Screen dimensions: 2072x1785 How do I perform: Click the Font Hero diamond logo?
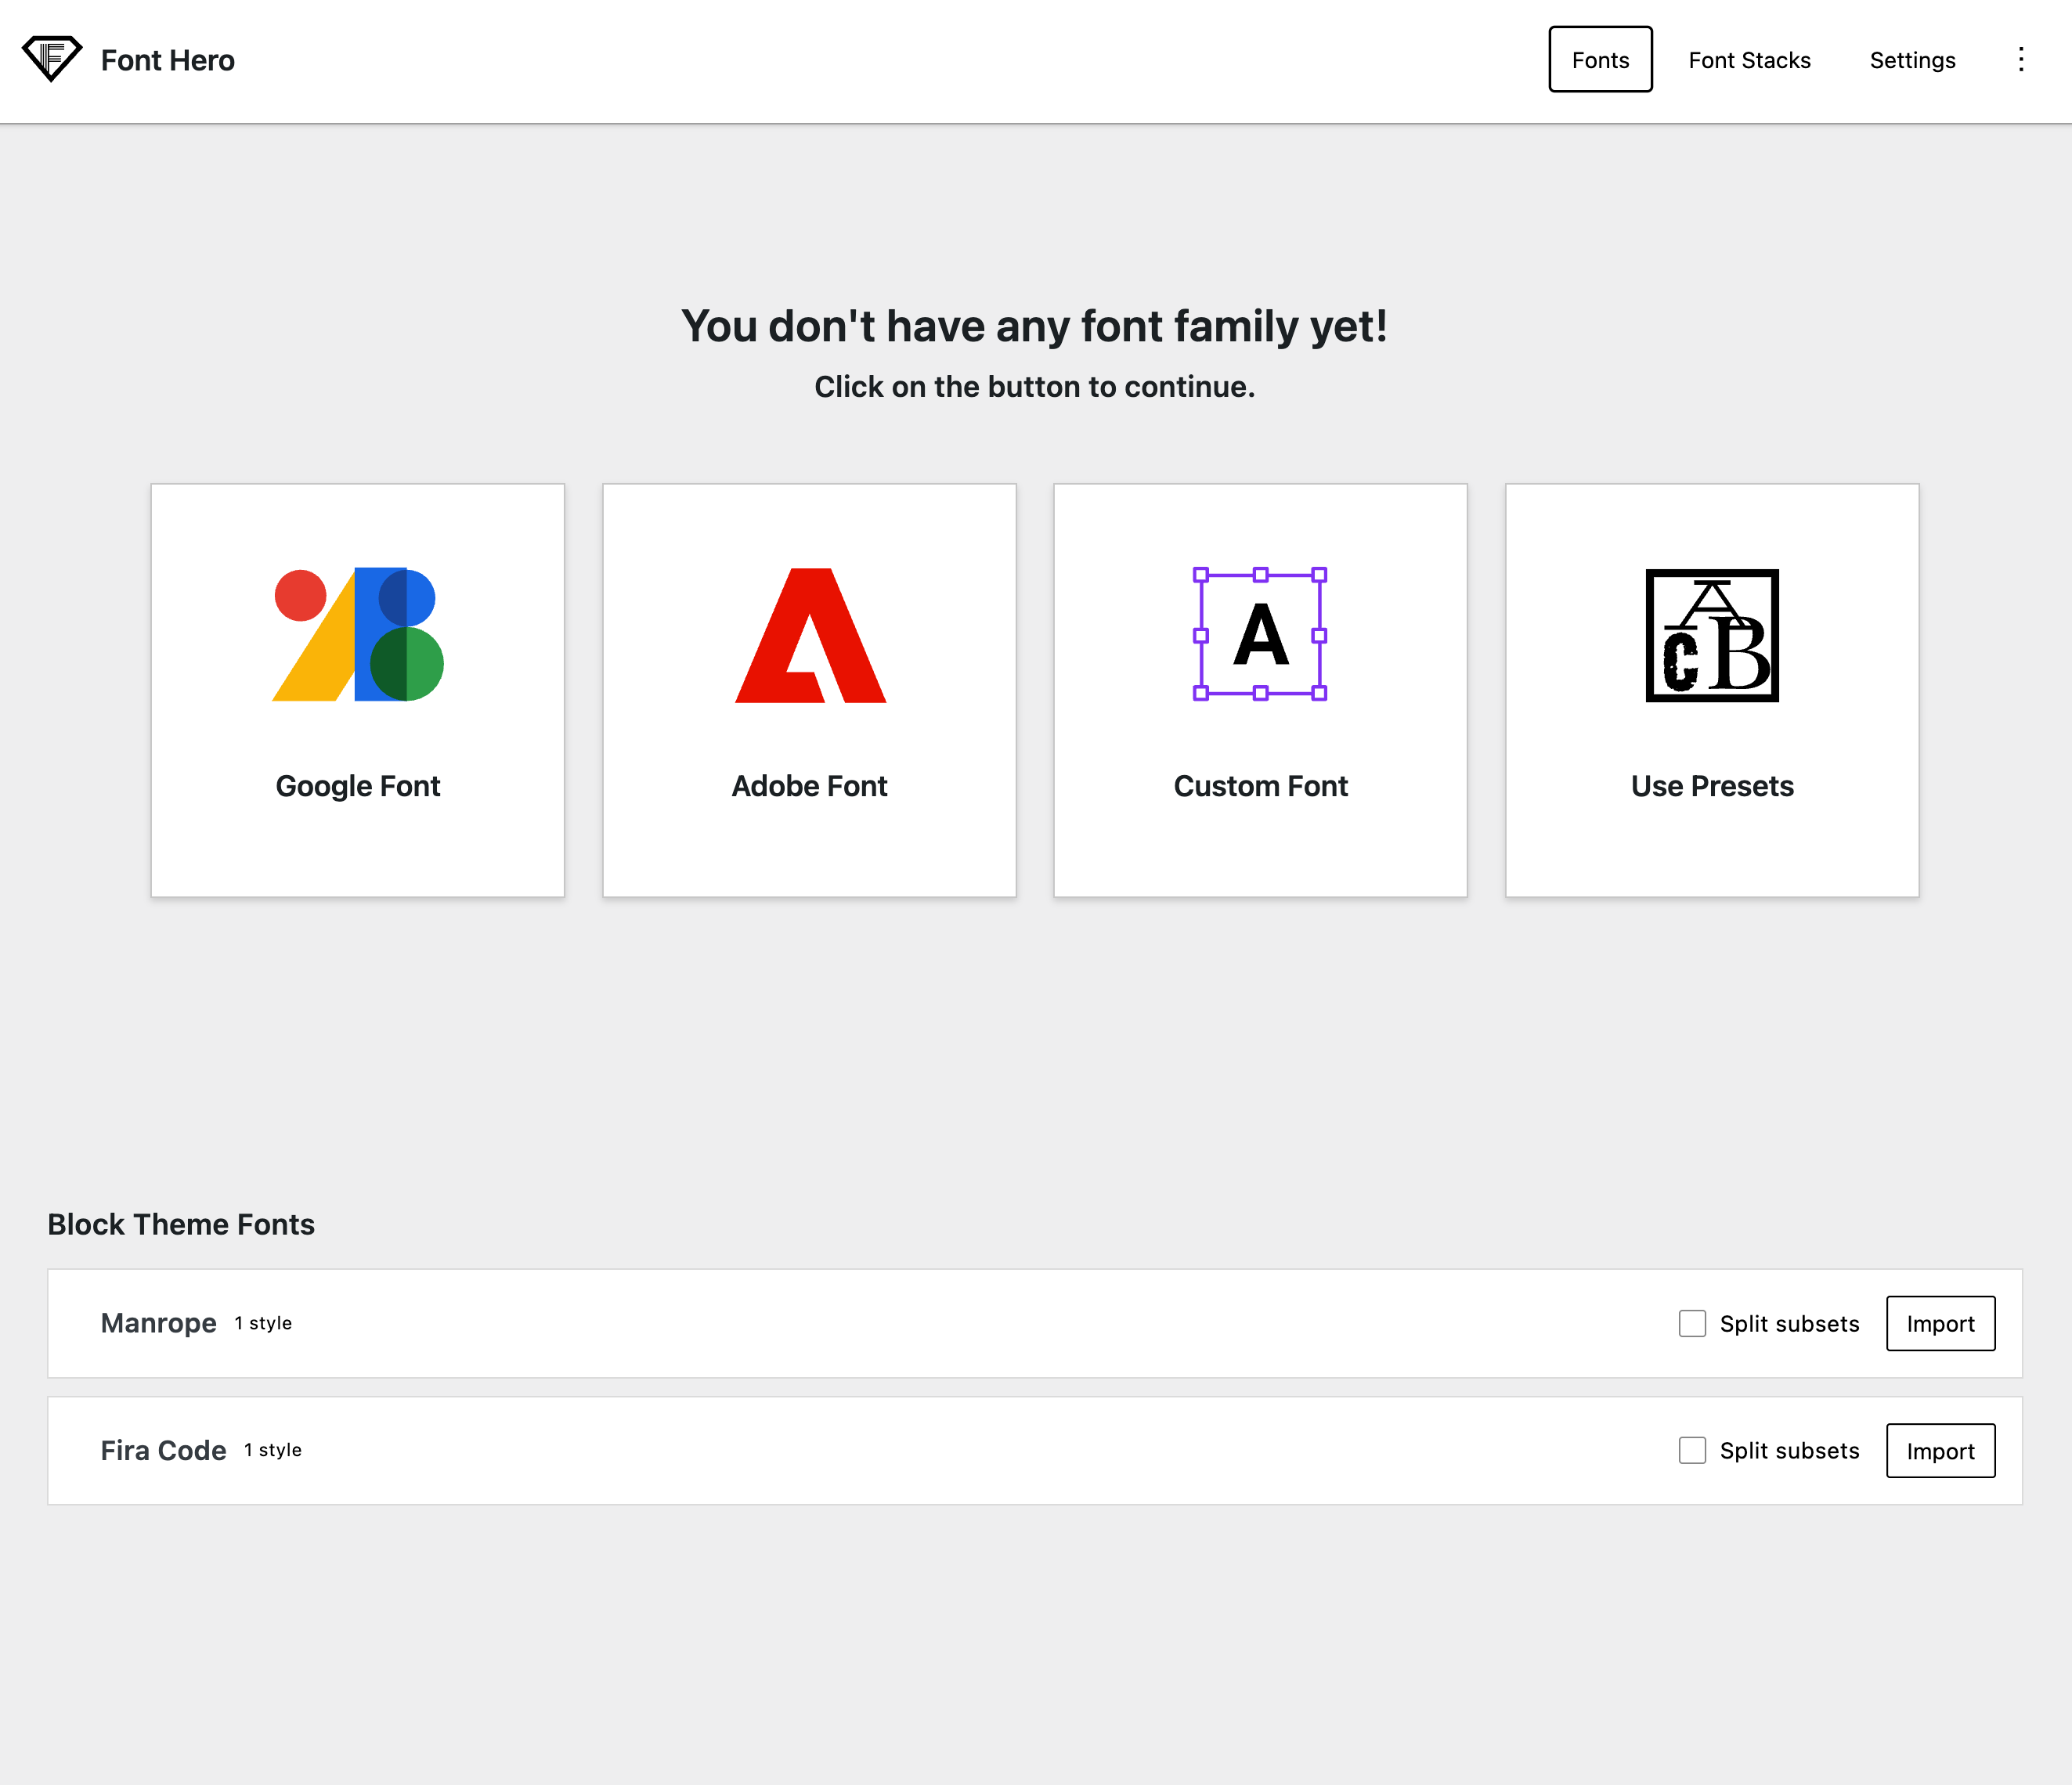(x=52, y=59)
